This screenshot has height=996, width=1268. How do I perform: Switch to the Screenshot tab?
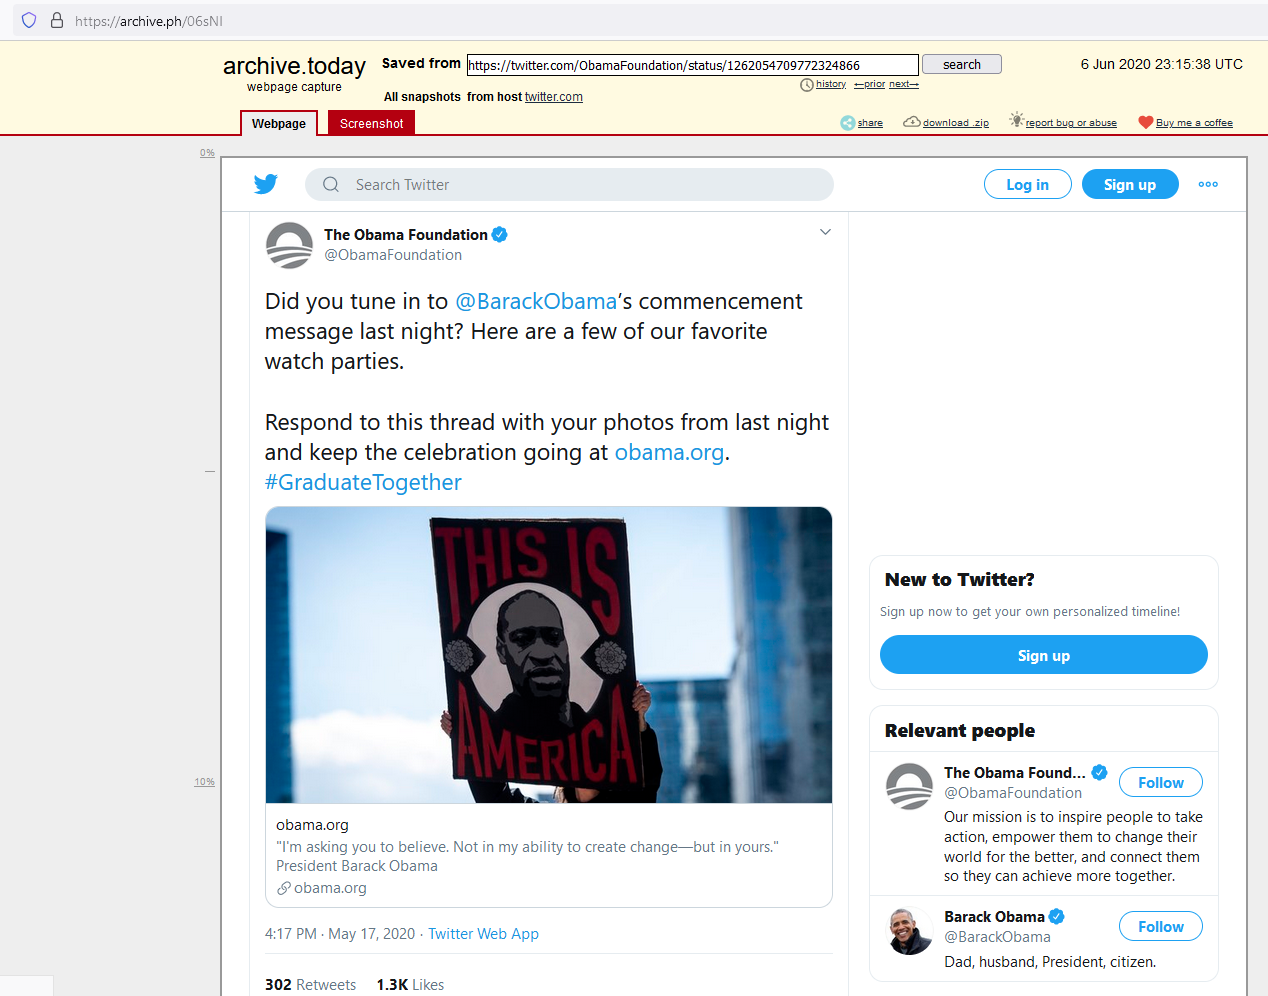coord(371,123)
